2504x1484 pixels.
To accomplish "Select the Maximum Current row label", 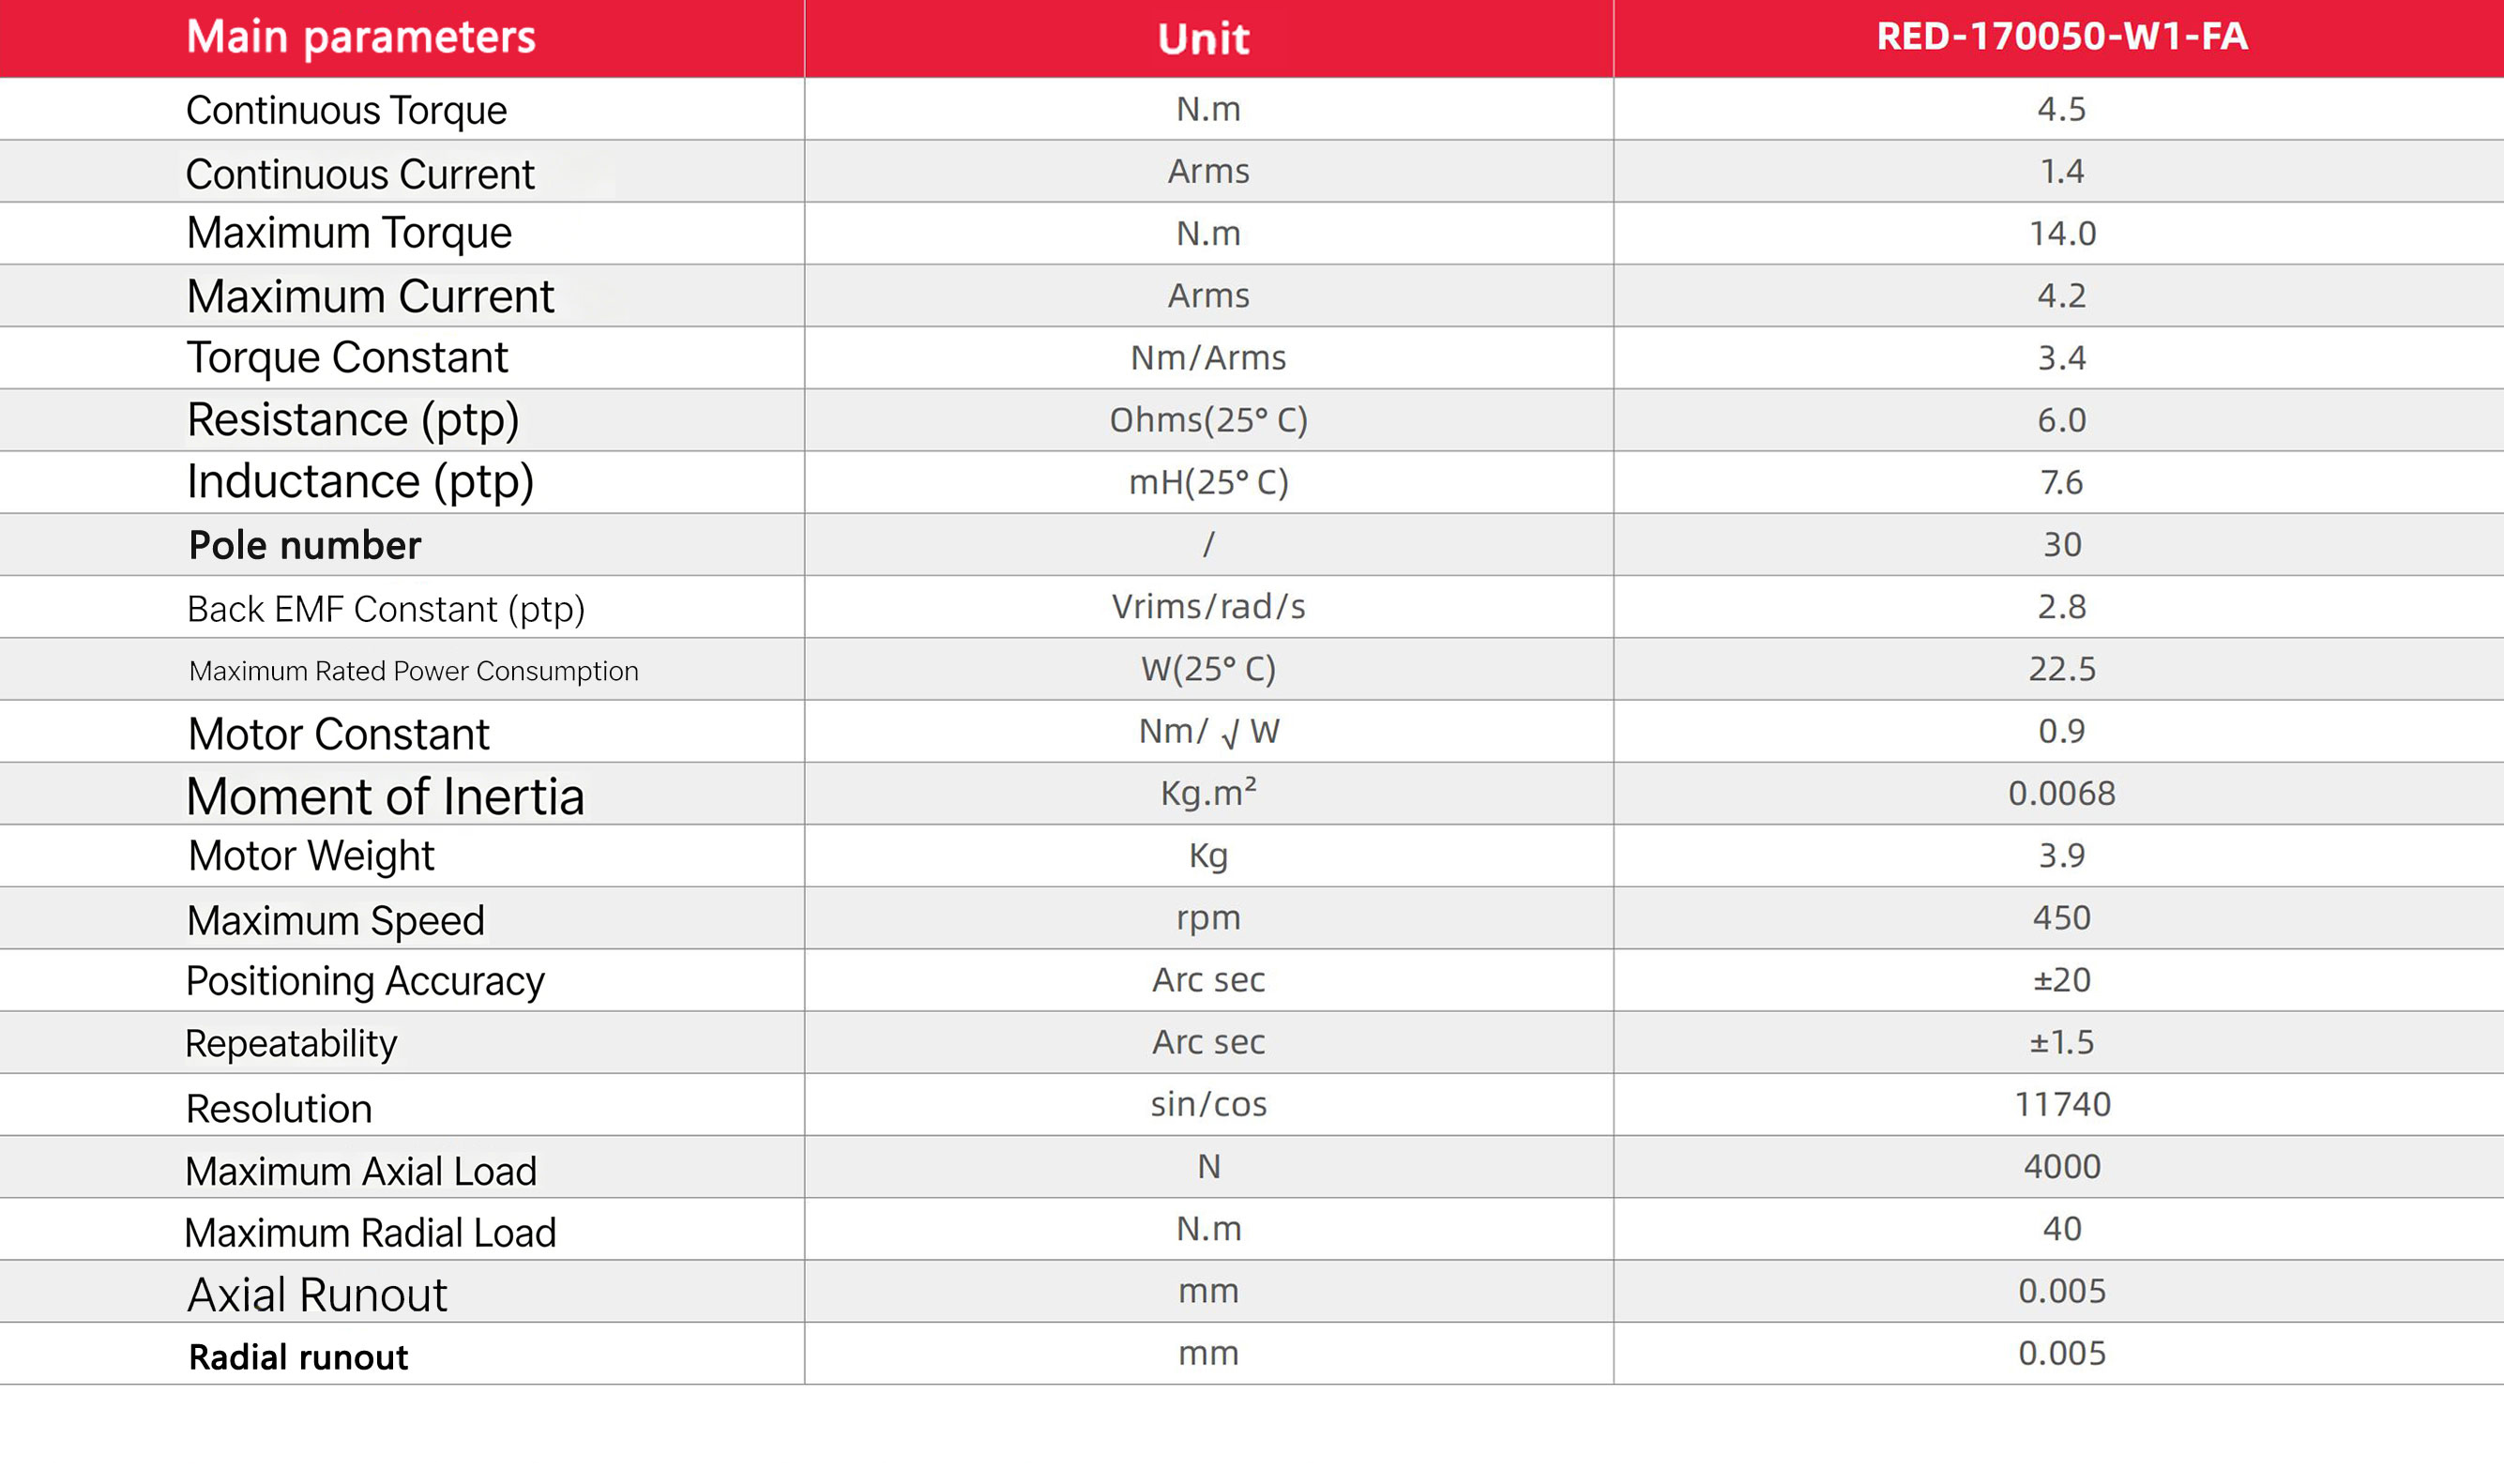I will [x=370, y=296].
